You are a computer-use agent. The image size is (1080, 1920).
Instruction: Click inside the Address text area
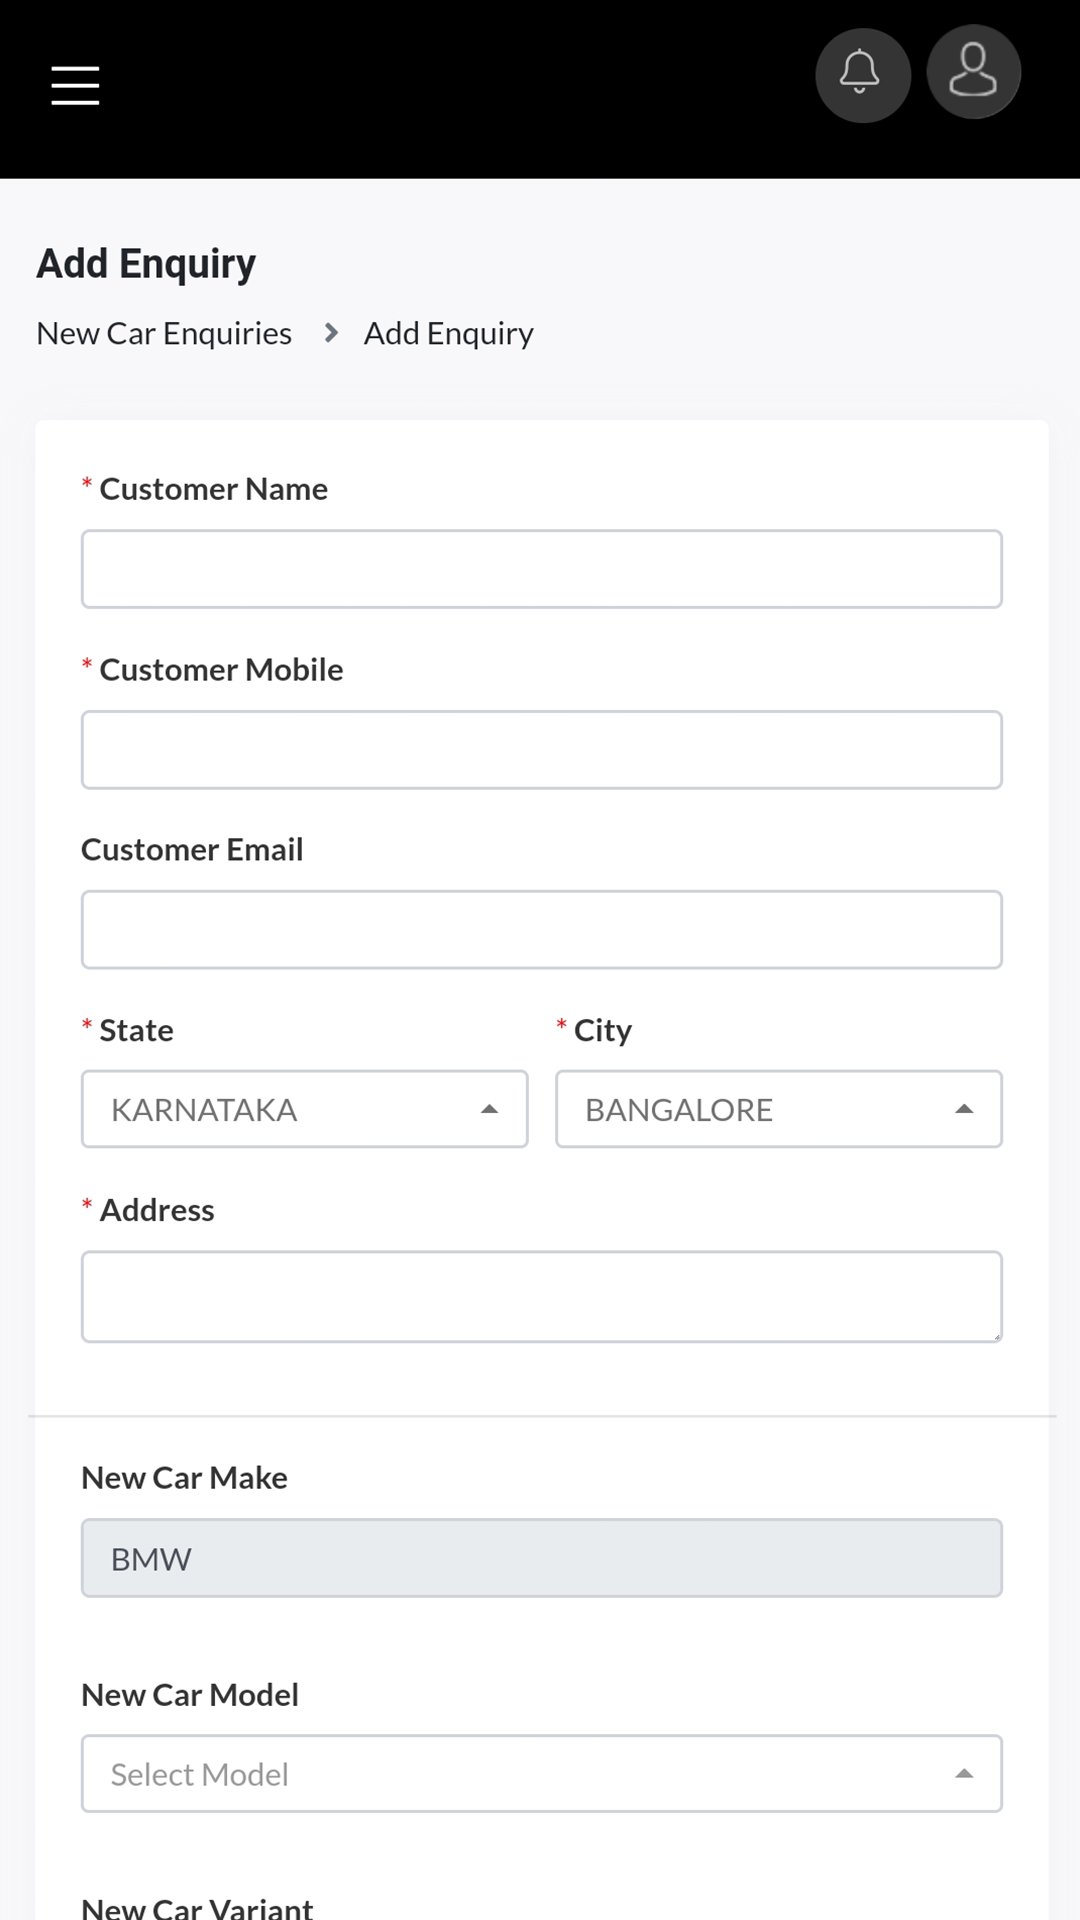541,1296
